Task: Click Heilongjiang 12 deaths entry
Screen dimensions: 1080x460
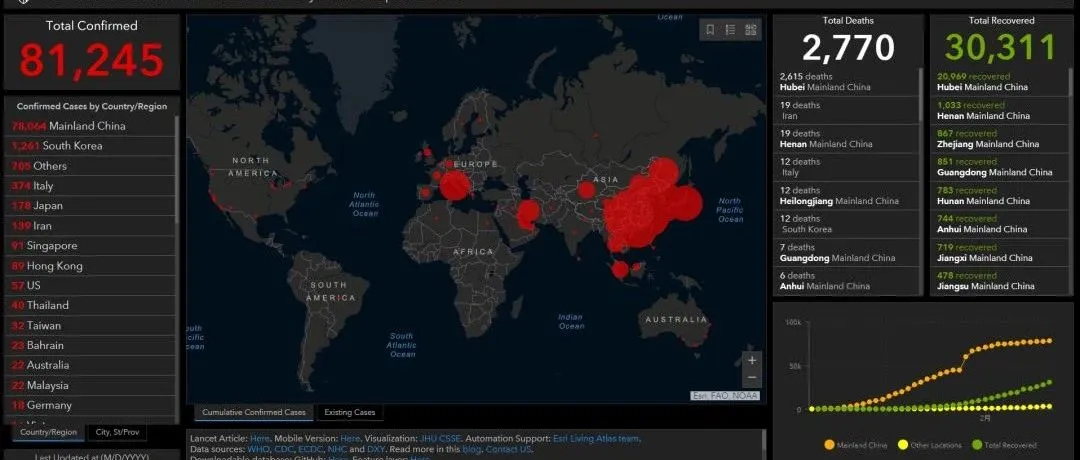Action: coord(847,196)
